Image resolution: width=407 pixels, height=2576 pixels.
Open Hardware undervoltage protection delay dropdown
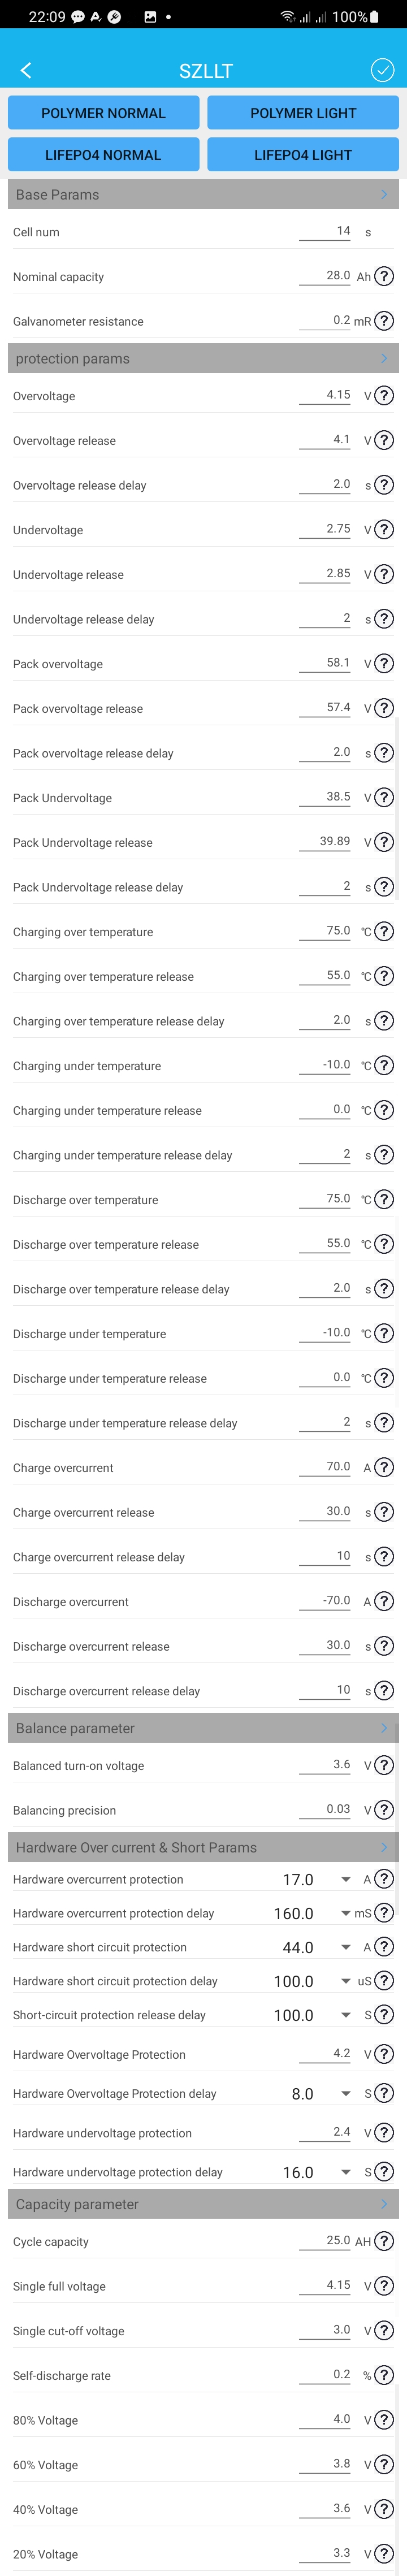click(345, 2172)
